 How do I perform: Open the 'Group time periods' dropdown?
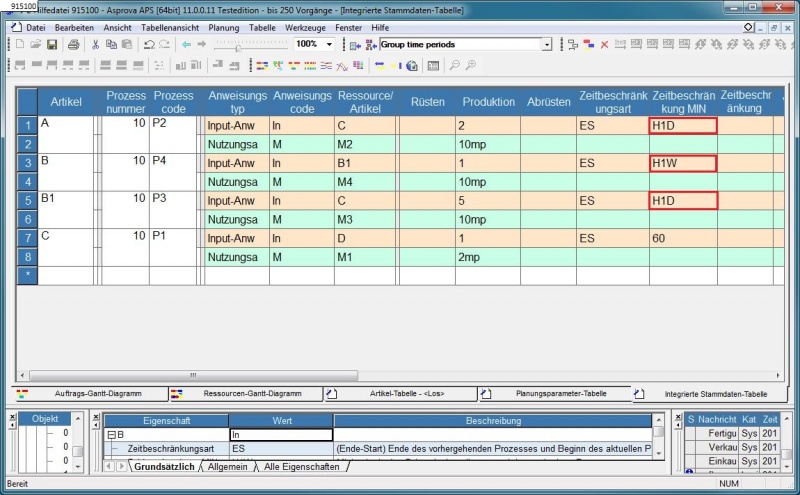[x=546, y=45]
